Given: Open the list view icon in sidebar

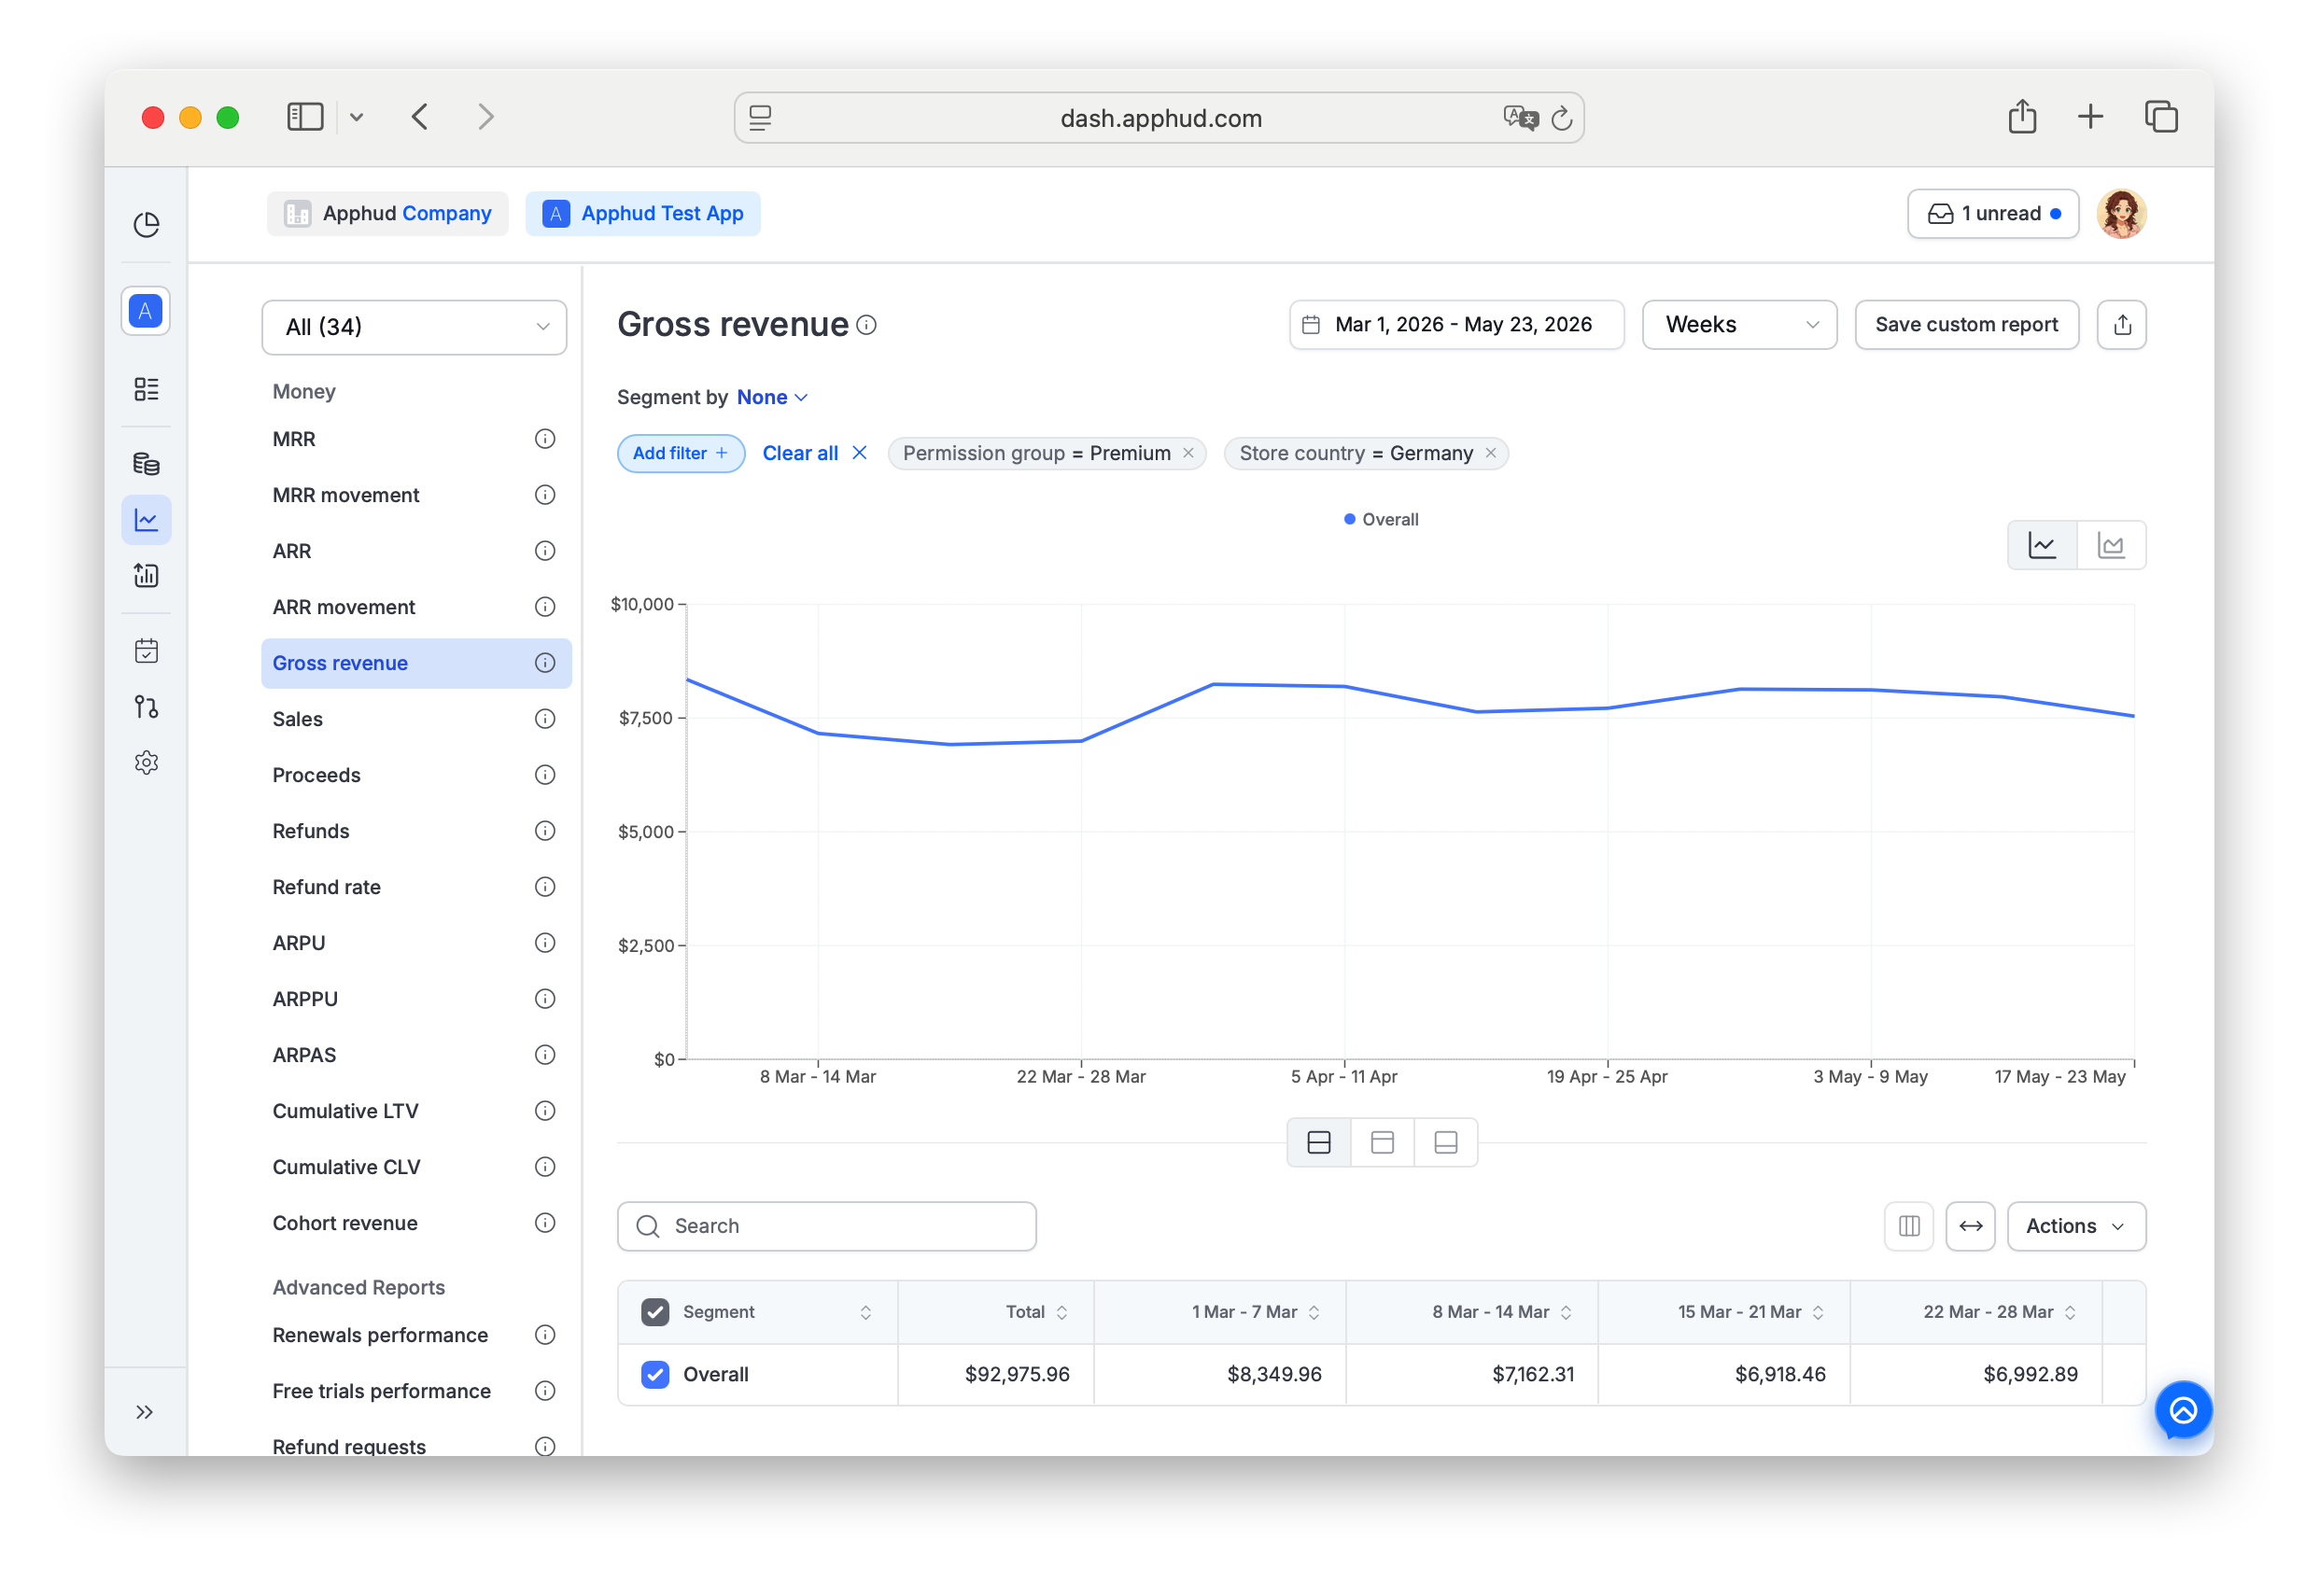Looking at the screenshot, I should click(x=146, y=389).
